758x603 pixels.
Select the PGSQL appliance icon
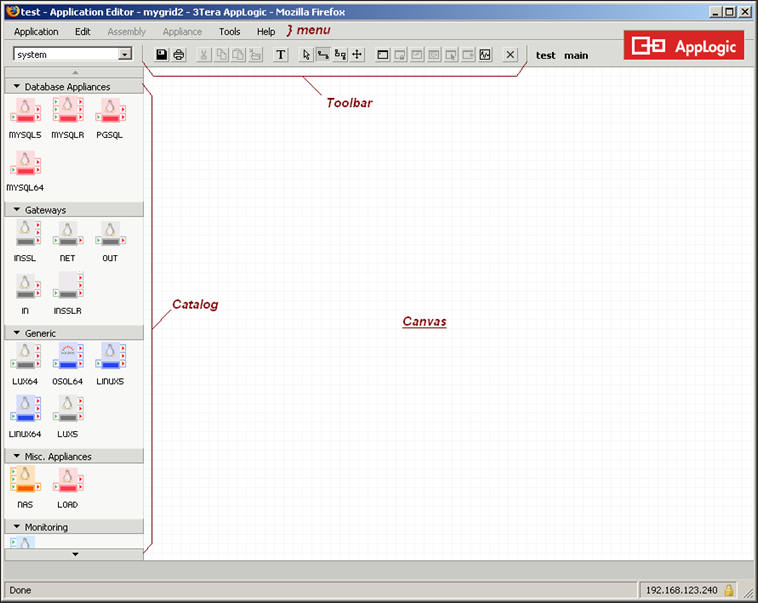click(110, 110)
